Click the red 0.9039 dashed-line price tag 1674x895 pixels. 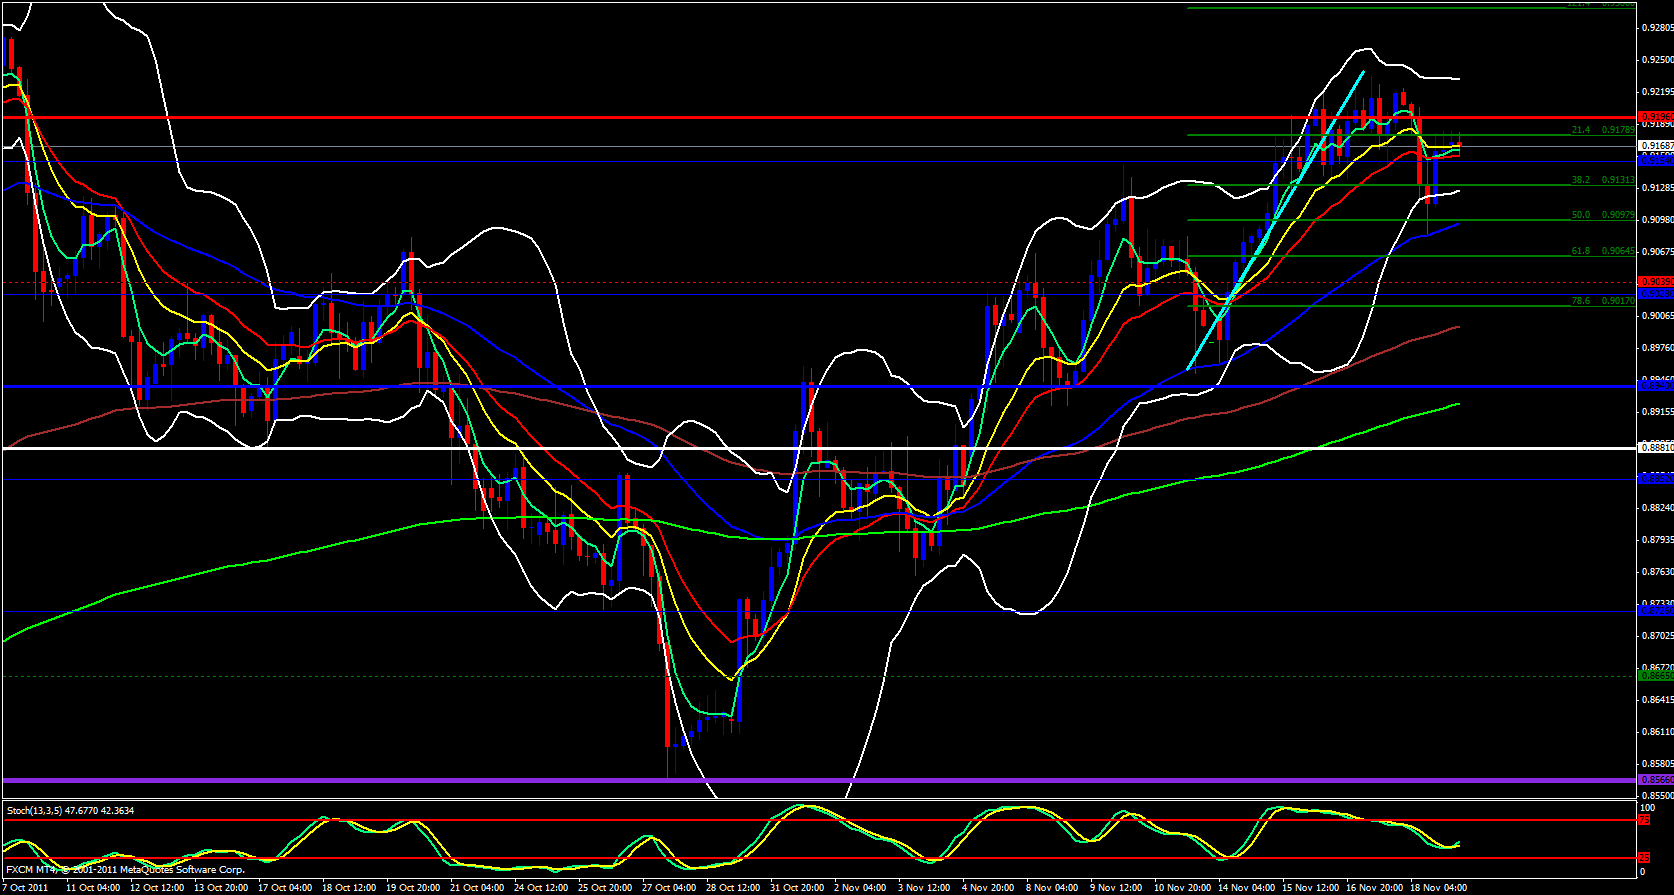pyautogui.click(x=1655, y=282)
